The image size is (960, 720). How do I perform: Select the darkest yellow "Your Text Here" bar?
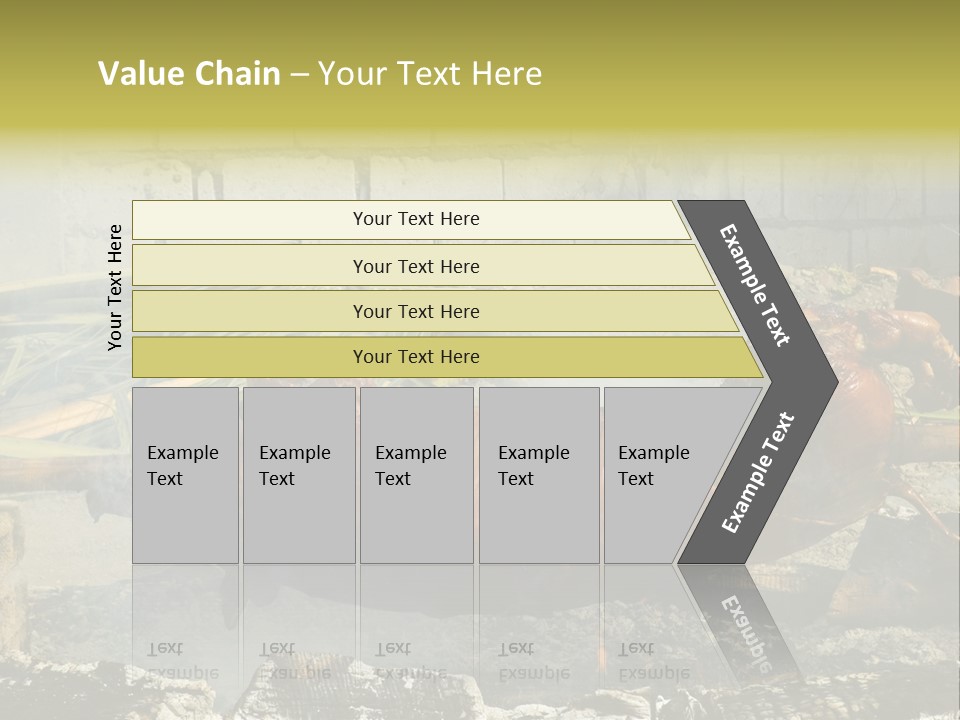(416, 357)
